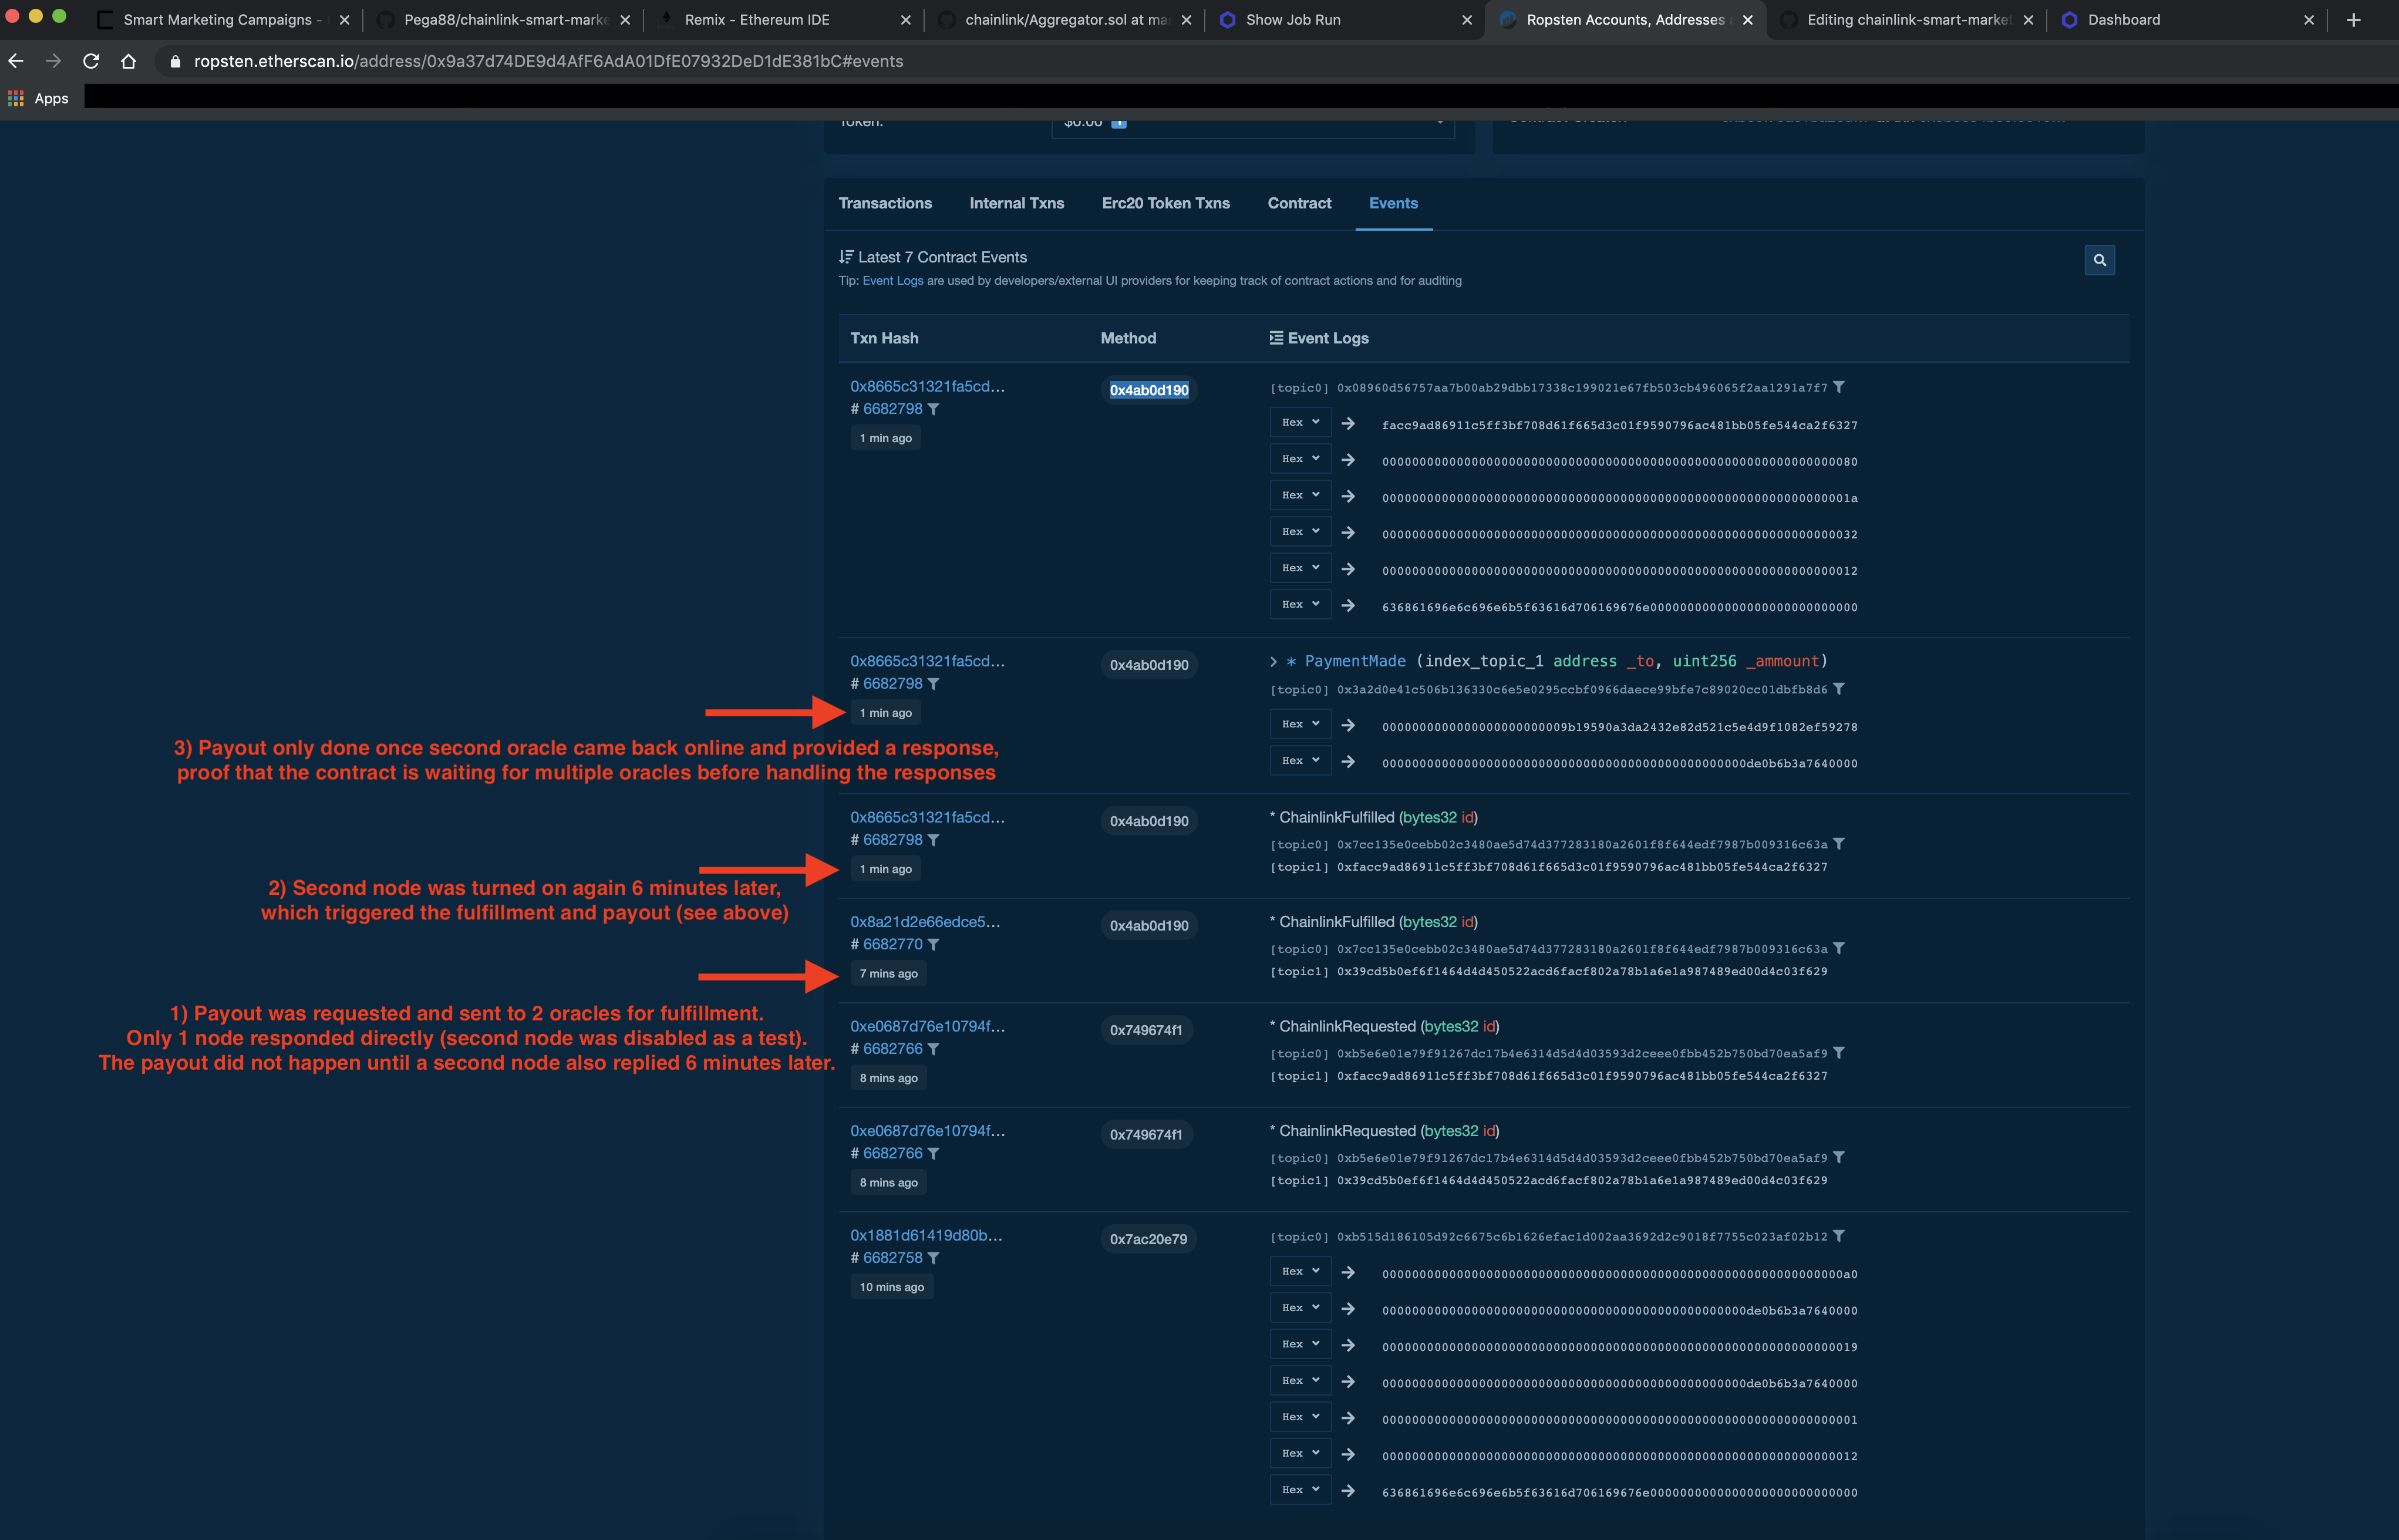Click the search icon on the Events panel

click(x=2099, y=260)
